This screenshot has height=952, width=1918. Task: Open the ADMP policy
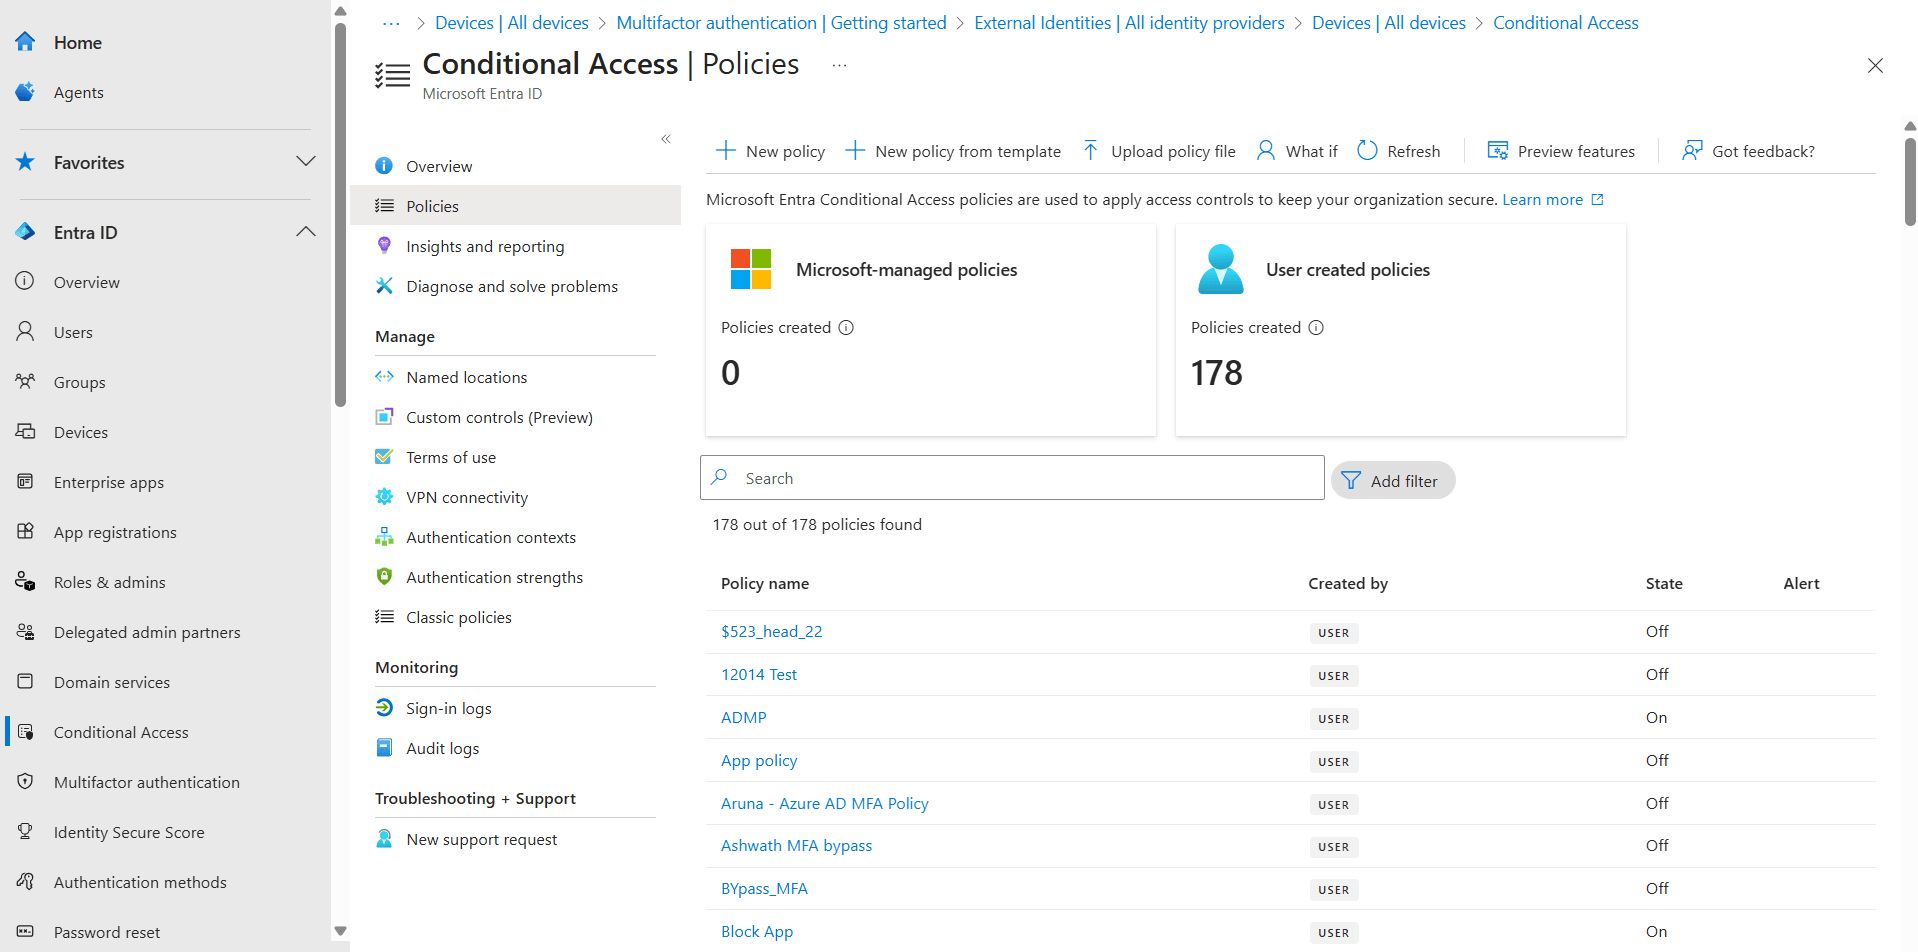(x=743, y=717)
